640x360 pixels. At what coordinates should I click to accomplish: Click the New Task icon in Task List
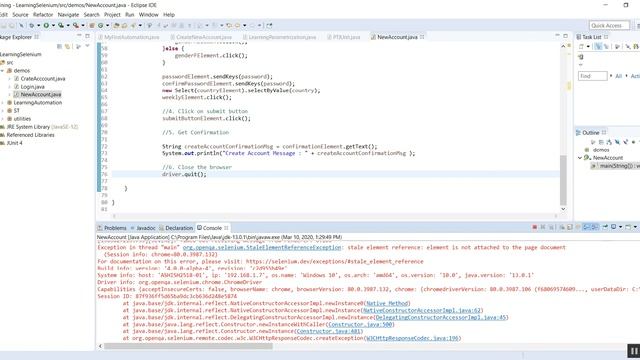click(x=581, y=46)
